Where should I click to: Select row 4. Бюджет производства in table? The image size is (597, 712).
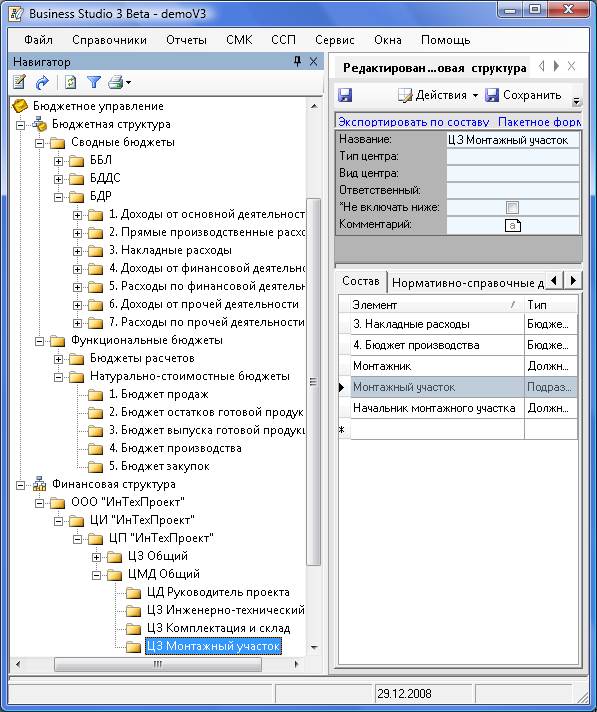tap(458, 345)
